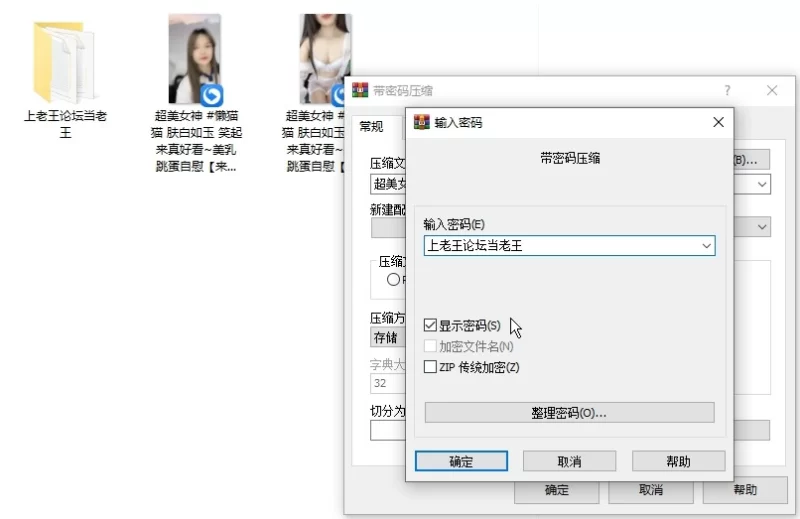Screen dimensions: 800x519
Task: Click the dictionary size field showing 32
Action: 388,383
